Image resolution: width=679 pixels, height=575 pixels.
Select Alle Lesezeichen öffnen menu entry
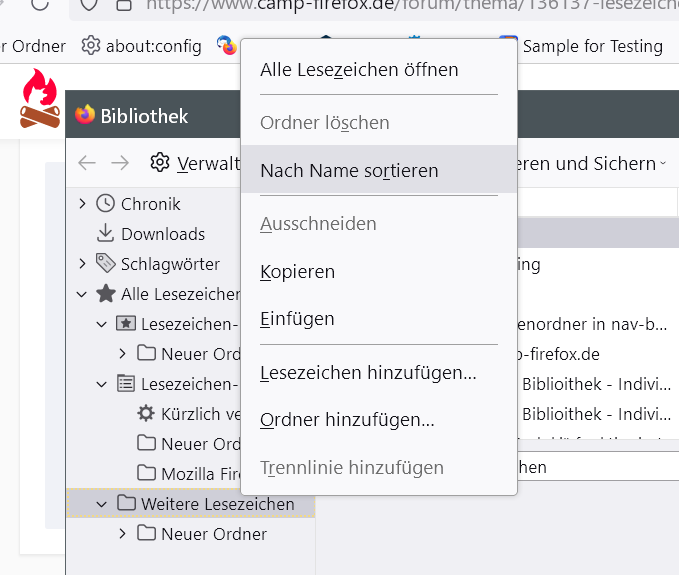pos(359,70)
